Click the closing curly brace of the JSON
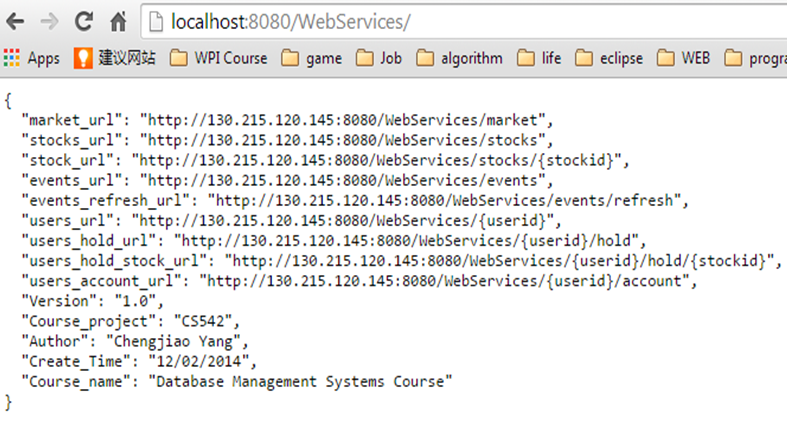 tap(8, 402)
